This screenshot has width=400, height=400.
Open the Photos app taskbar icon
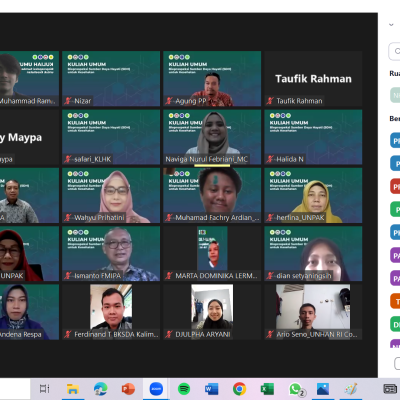[x=323, y=389]
